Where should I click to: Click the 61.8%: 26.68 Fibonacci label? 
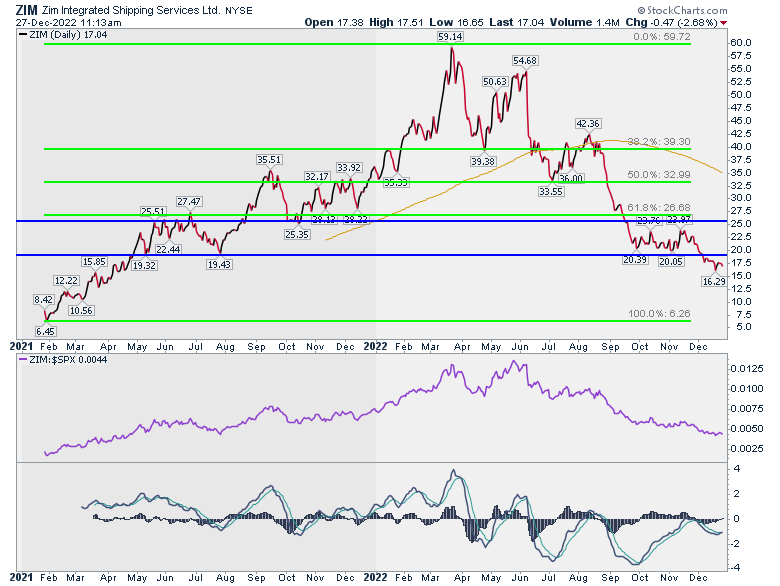[659, 207]
